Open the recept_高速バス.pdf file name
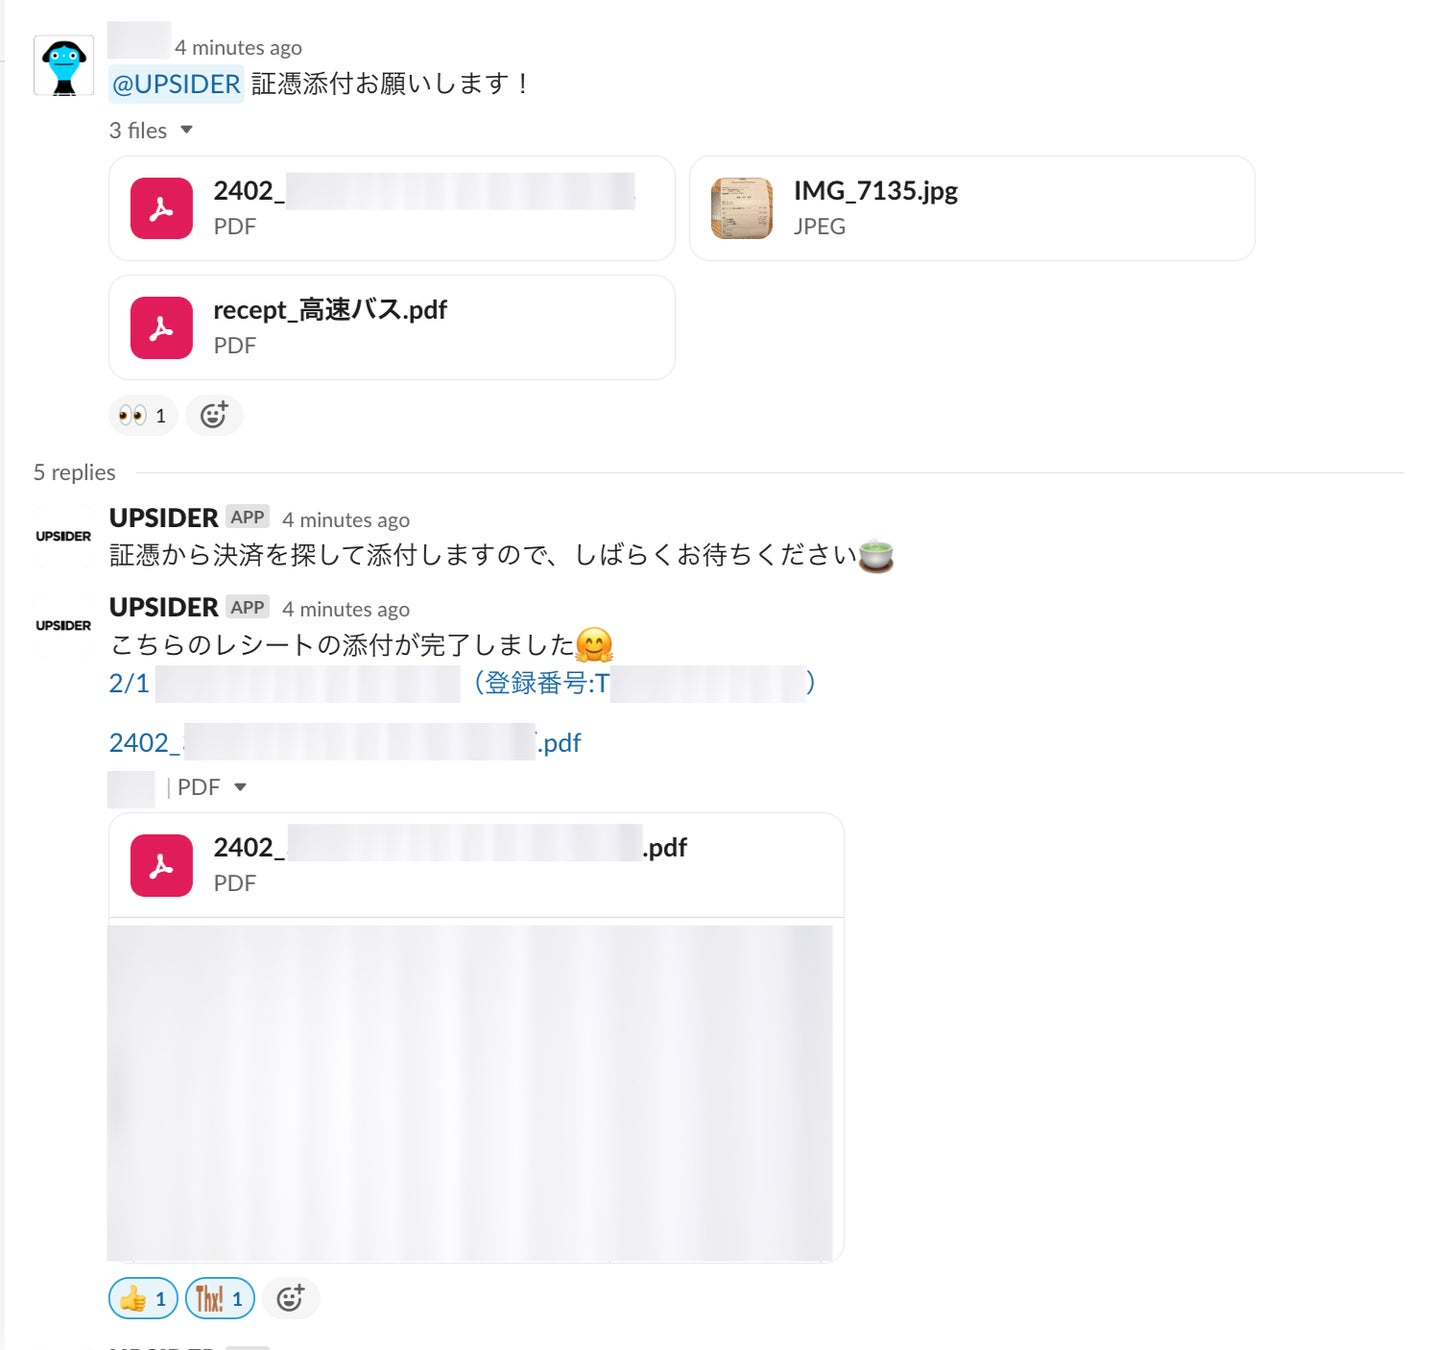This screenshot has width=1437, height=1350. click(x=330, y=310)
